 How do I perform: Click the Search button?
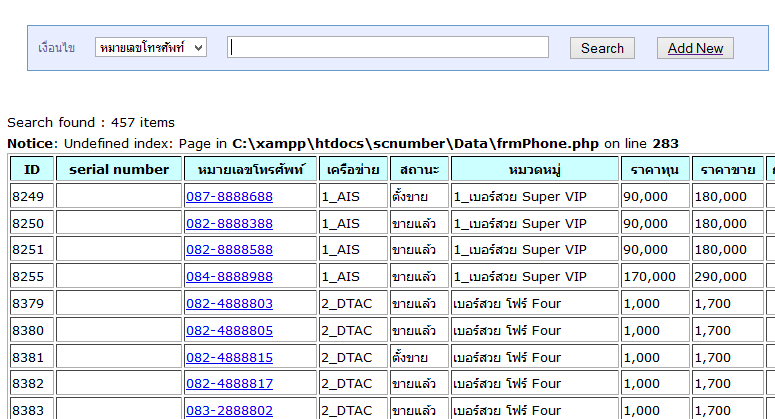point(602,48)
